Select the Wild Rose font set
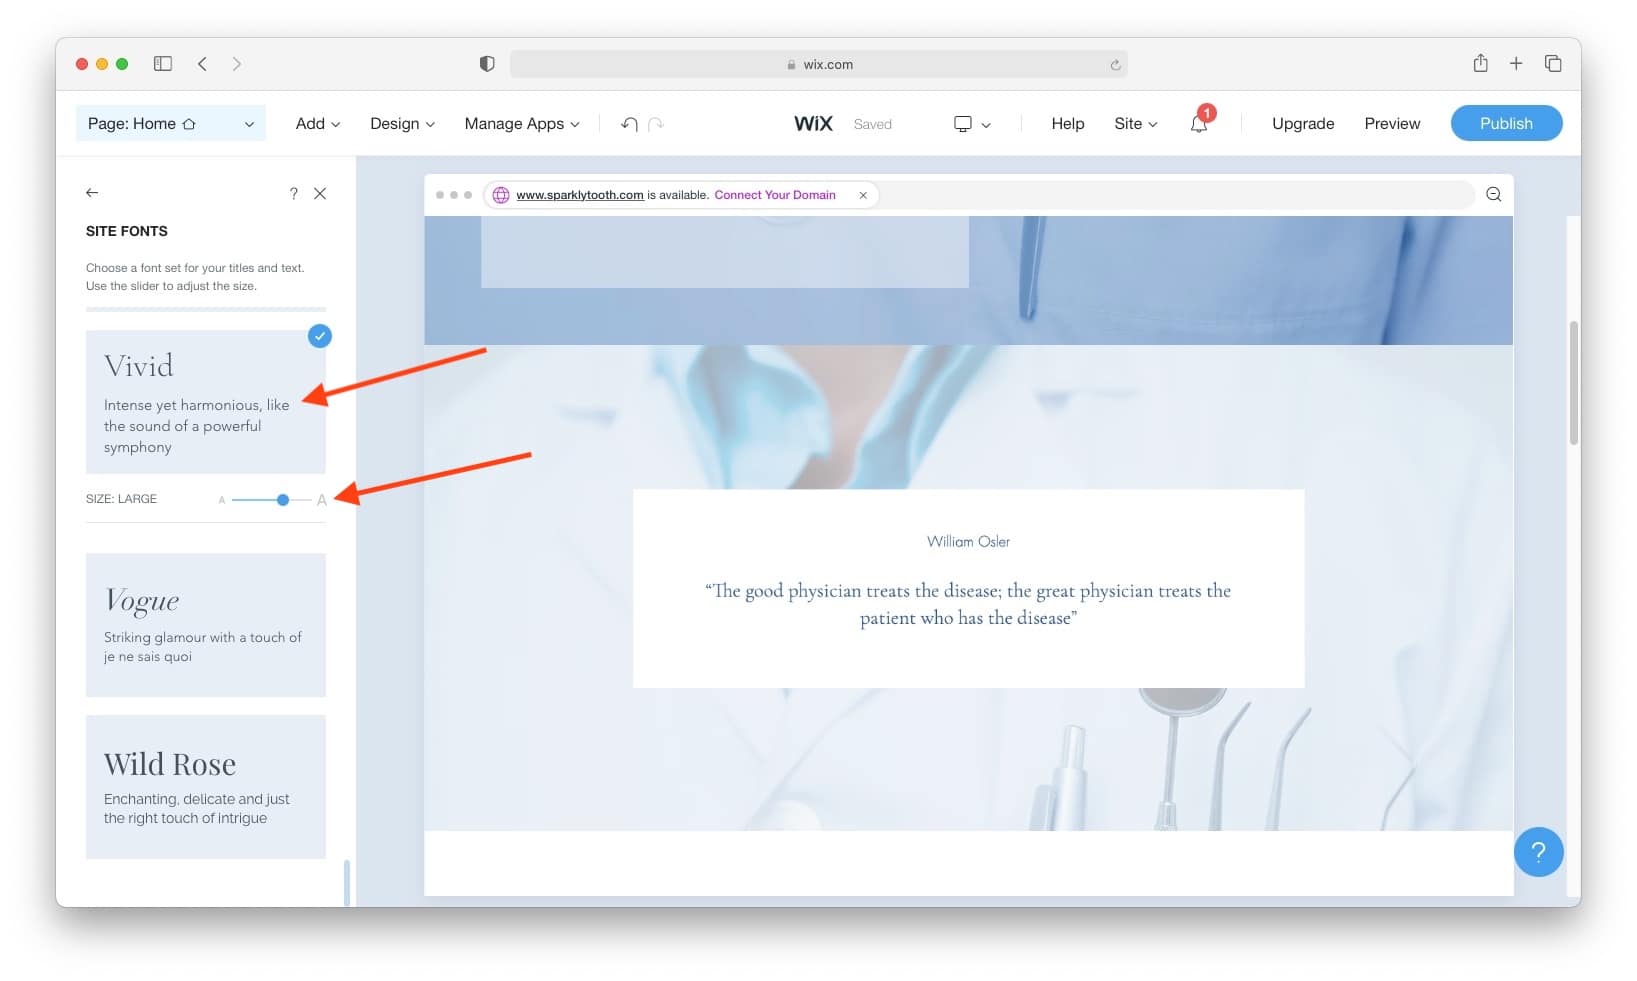The width and height of the screenshot is (1637, 981). [205, 787]
